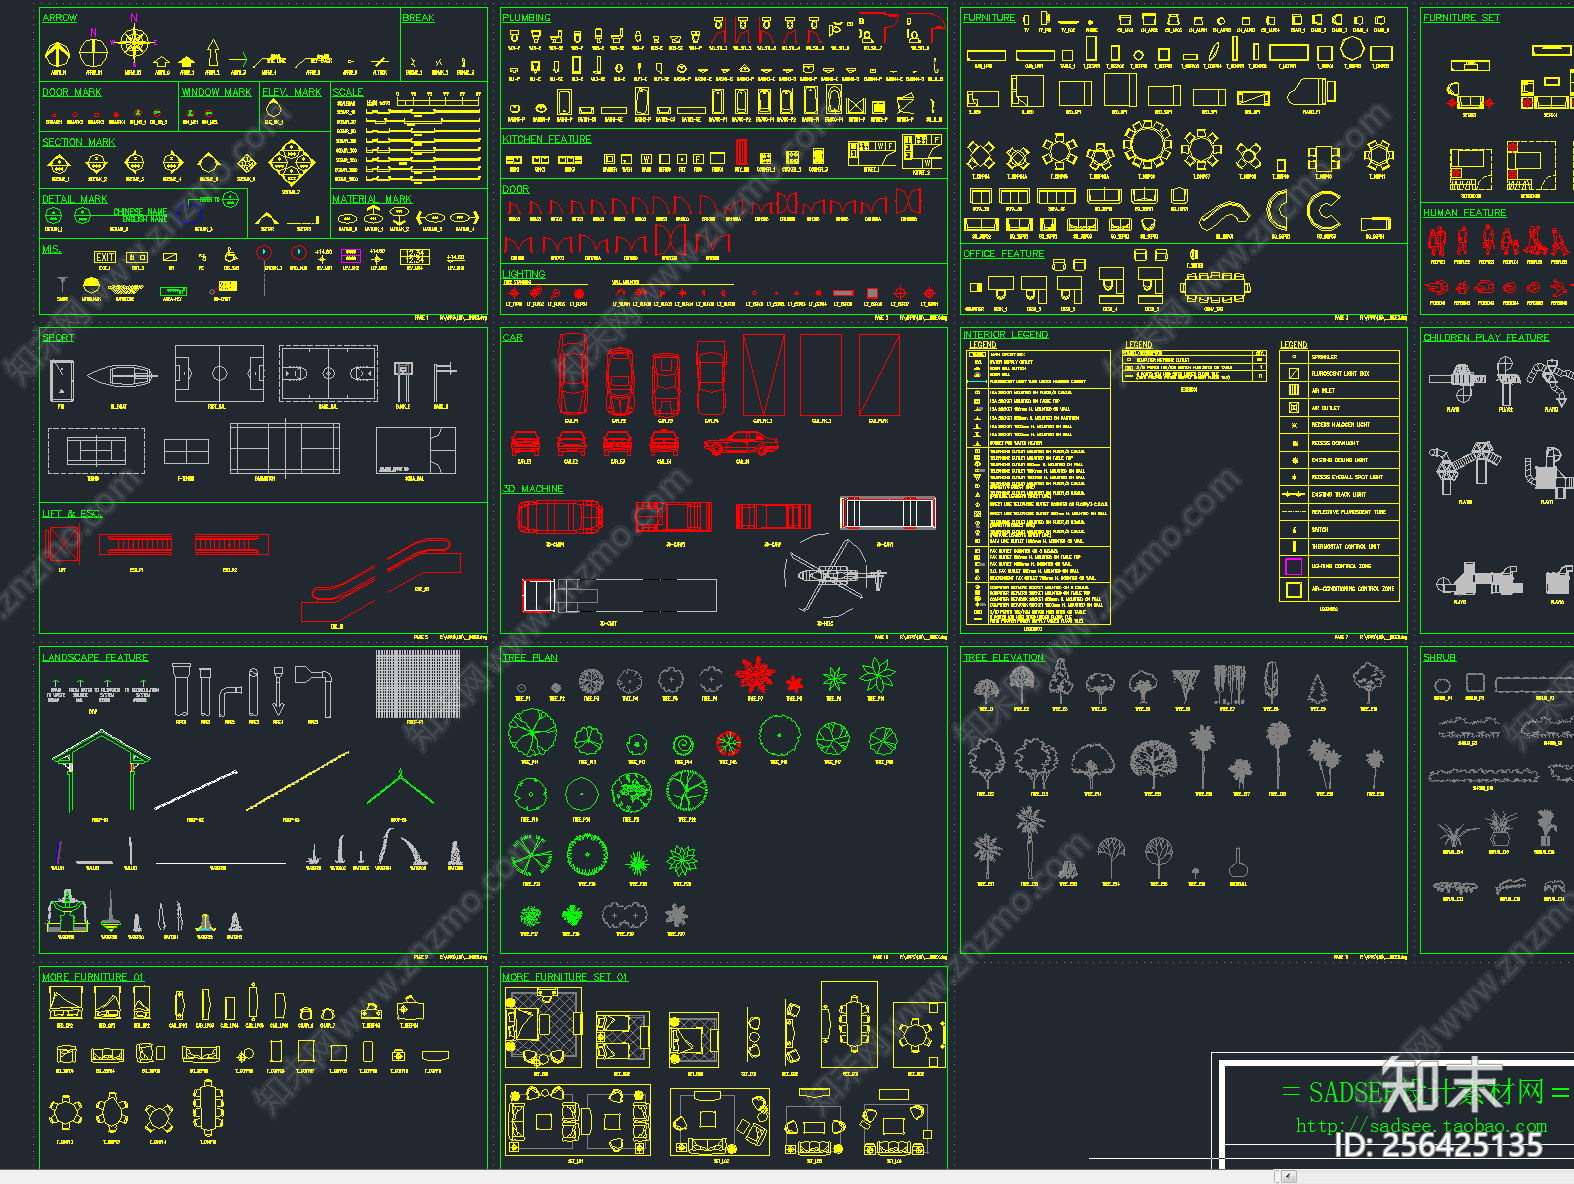Image resolution: width=1574 pixels, height=1184 pixels.
Task: Click the WINDOW MARK heading
Action: pyautogui.click(x=216, y=92)
